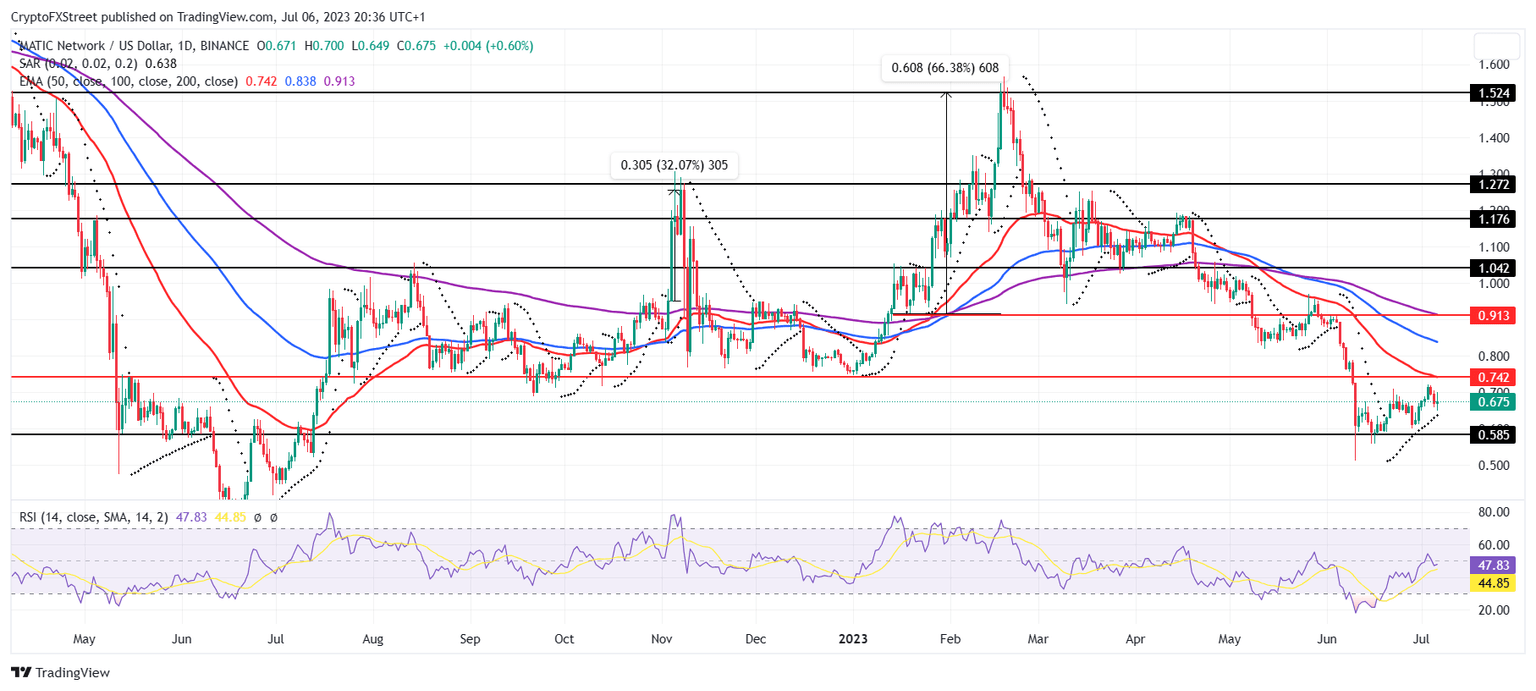Screen dimensions: 1536x691
Task: Expand the 0.608 (66.38%) 608 annotation label
Action: click(x=946, y=69)
